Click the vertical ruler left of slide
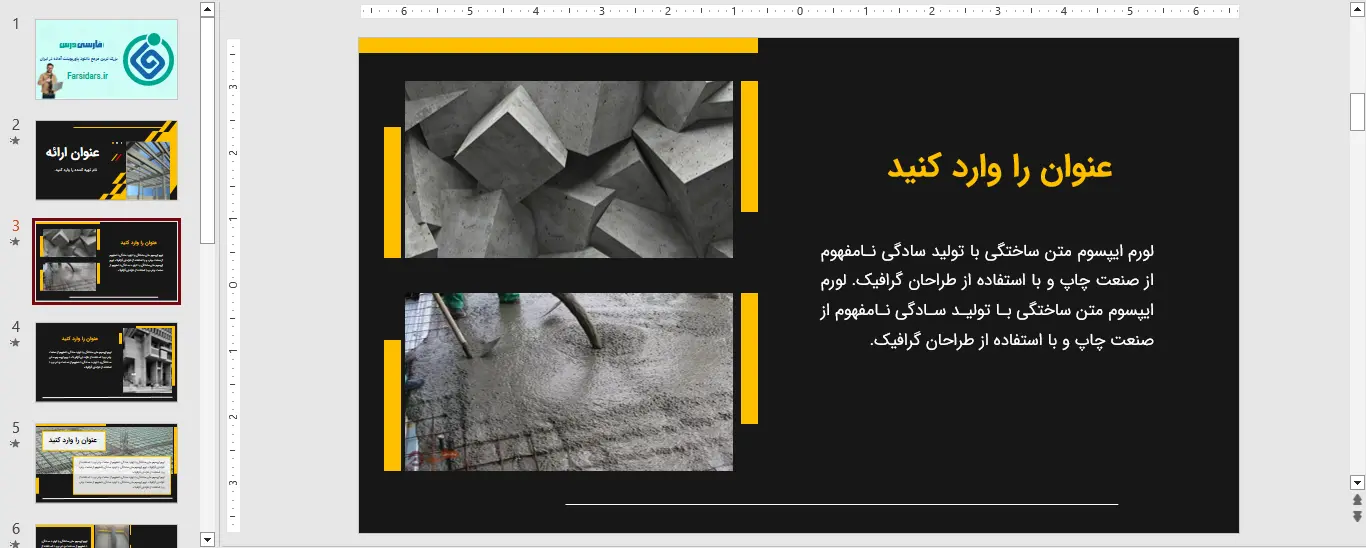The height and width of the screenshot is (548, 1366). point(234,285)
